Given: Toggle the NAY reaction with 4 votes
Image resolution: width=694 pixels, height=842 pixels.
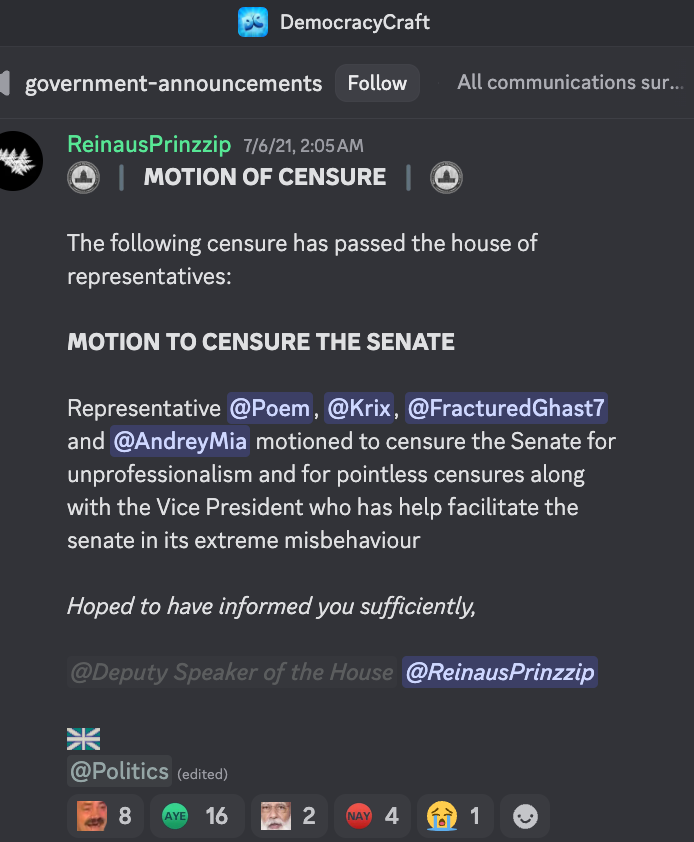Looking at the screenshot, I should pos(372,816).
